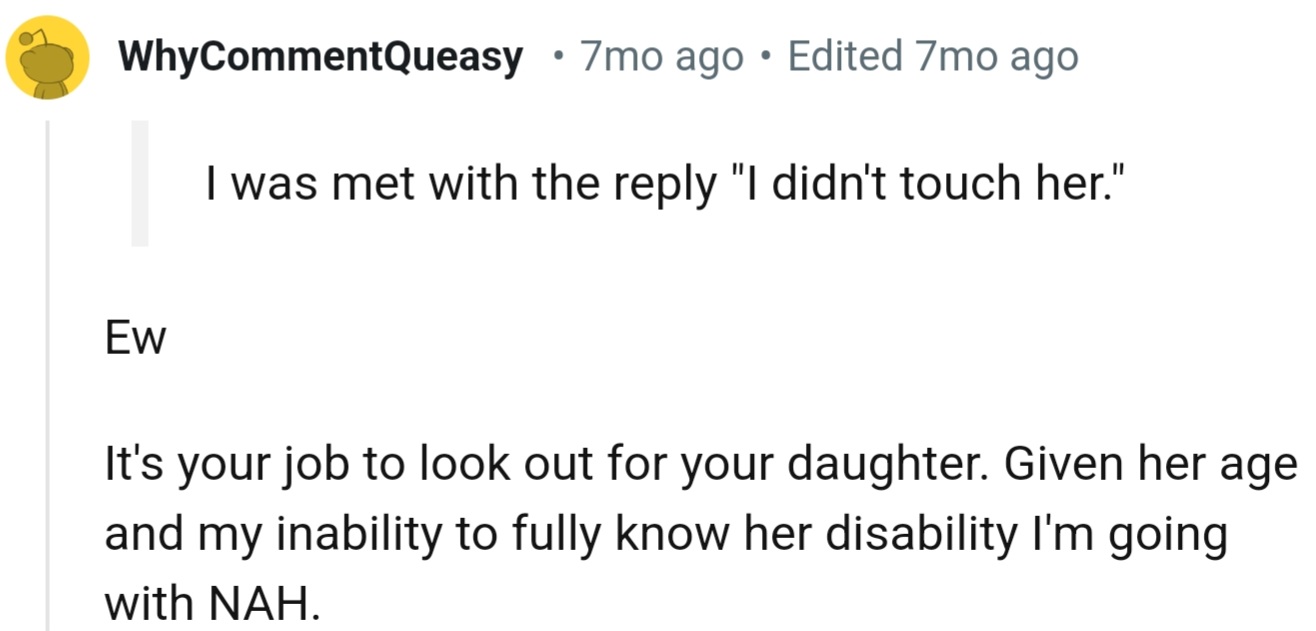1316x631 pixels.
Task: Click the word "going" in the comment
Action: click(x=1175, y=537)
